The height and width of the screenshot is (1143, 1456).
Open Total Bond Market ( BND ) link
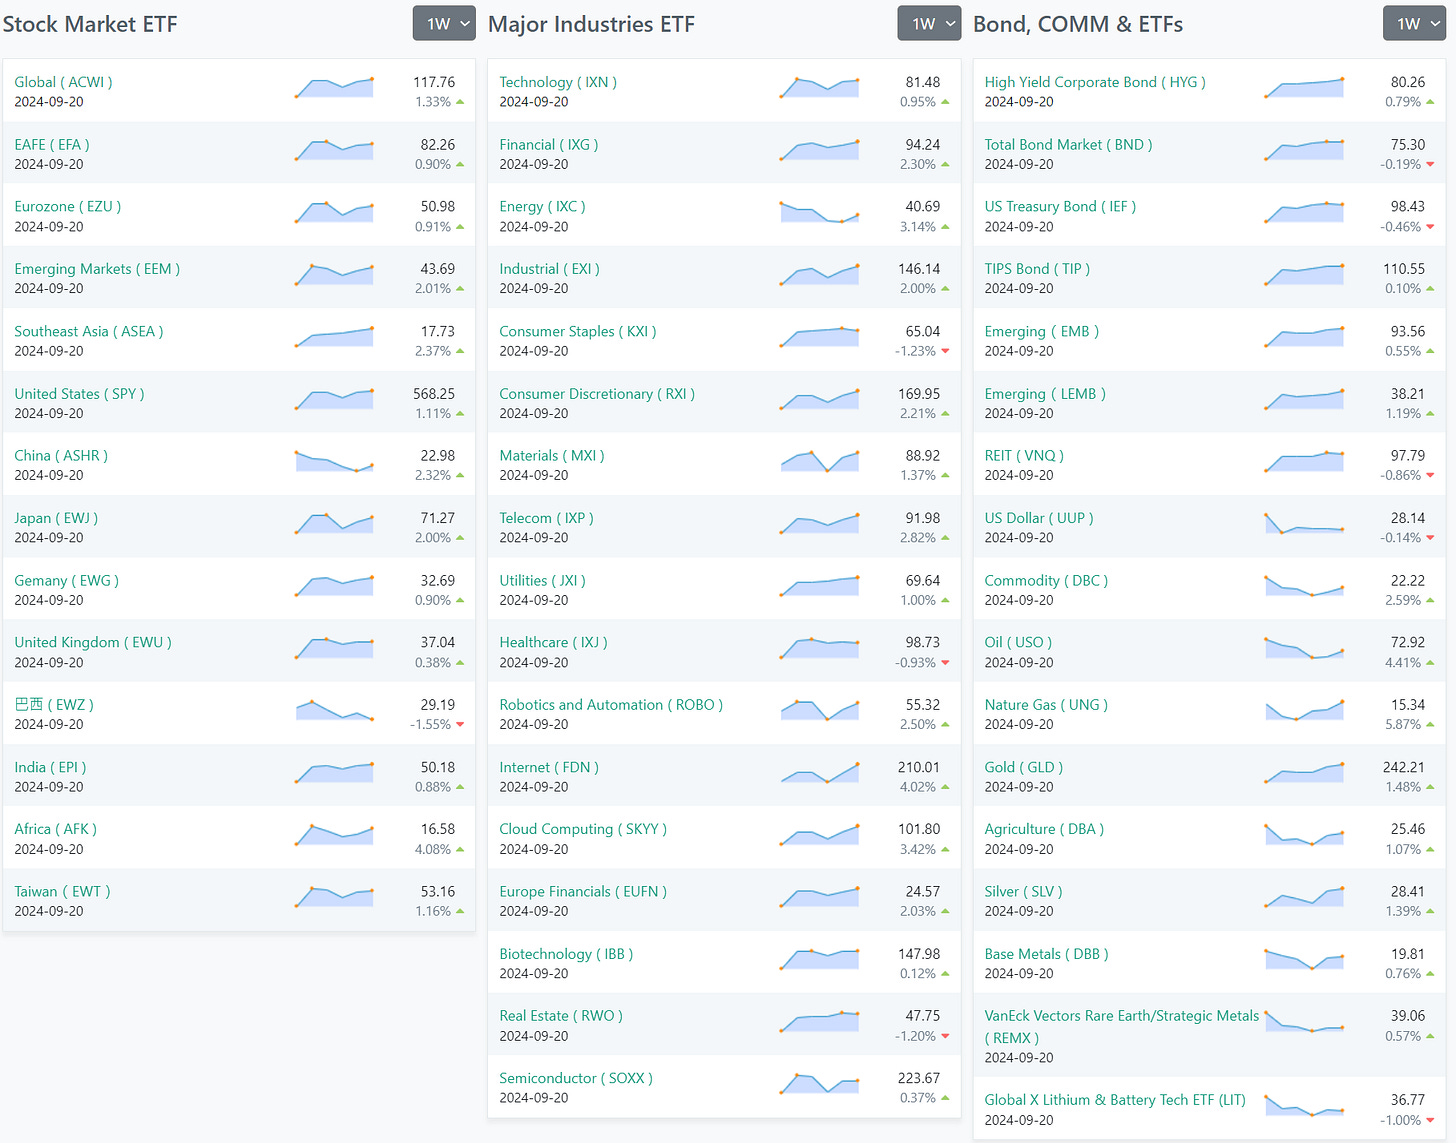point(1068,144)
